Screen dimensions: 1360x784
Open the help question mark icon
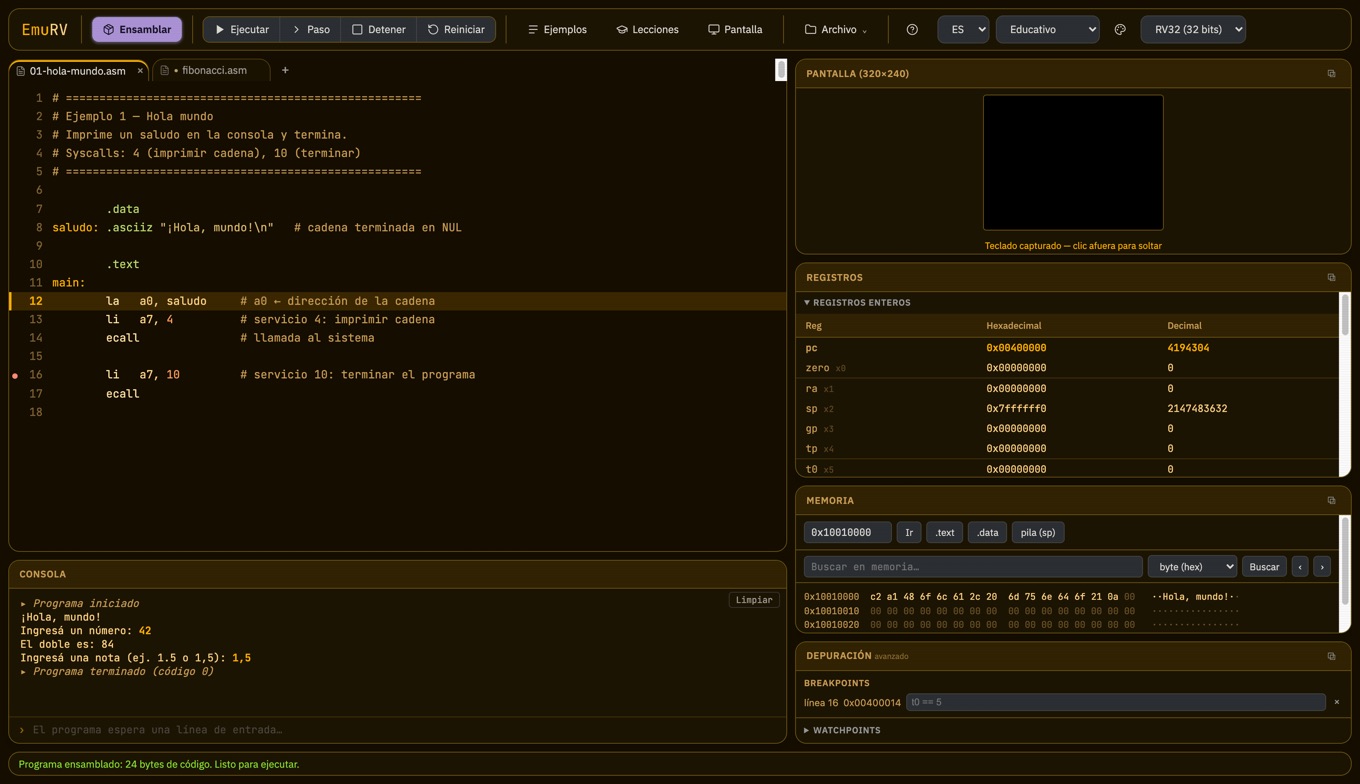pyautogui.click(x=912, y=30)
